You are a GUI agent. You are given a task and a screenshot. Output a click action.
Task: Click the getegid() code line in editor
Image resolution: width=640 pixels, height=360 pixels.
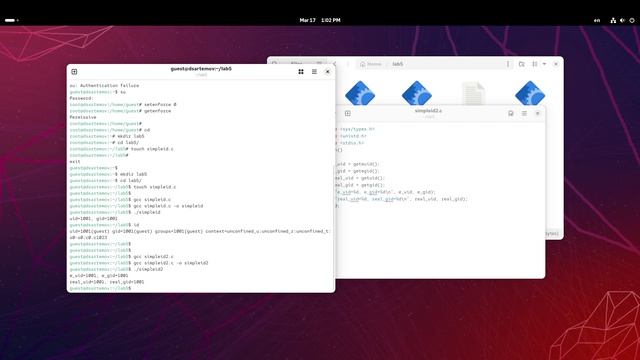[x=357, y=171]
